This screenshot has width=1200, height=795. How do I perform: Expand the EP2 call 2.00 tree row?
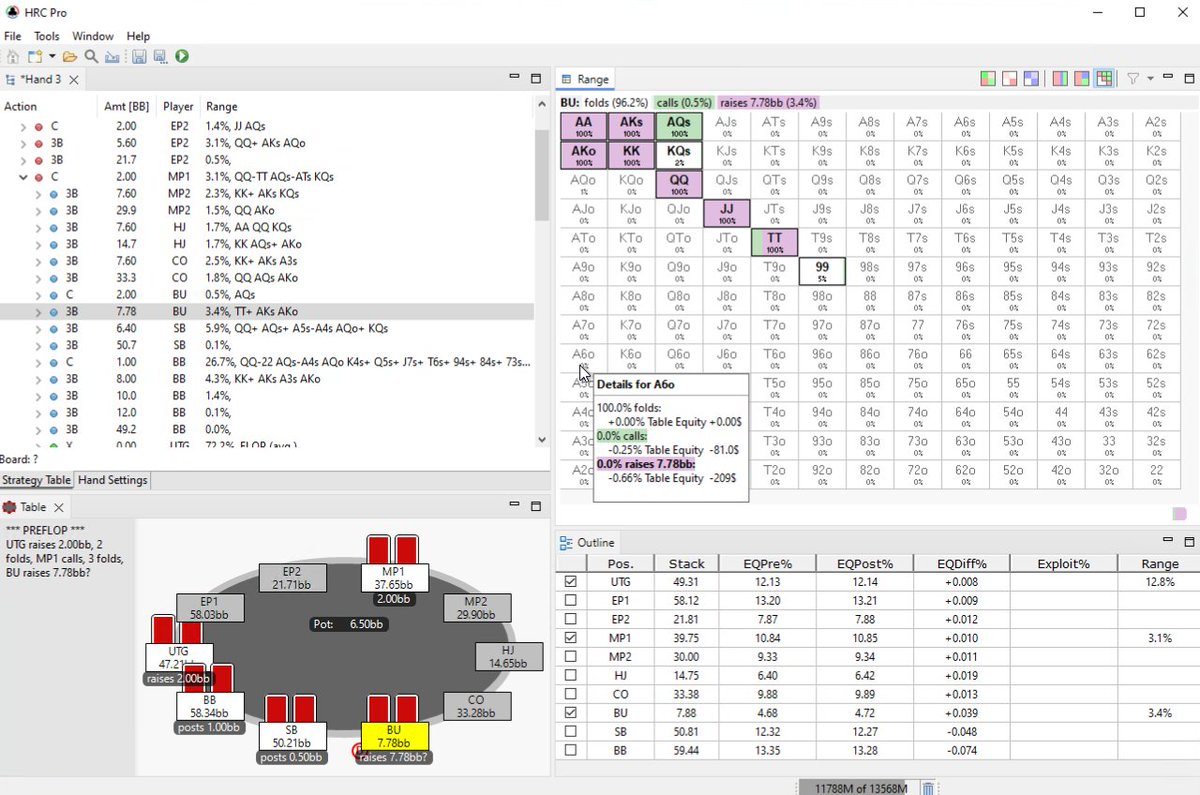[x=24, y=127]
